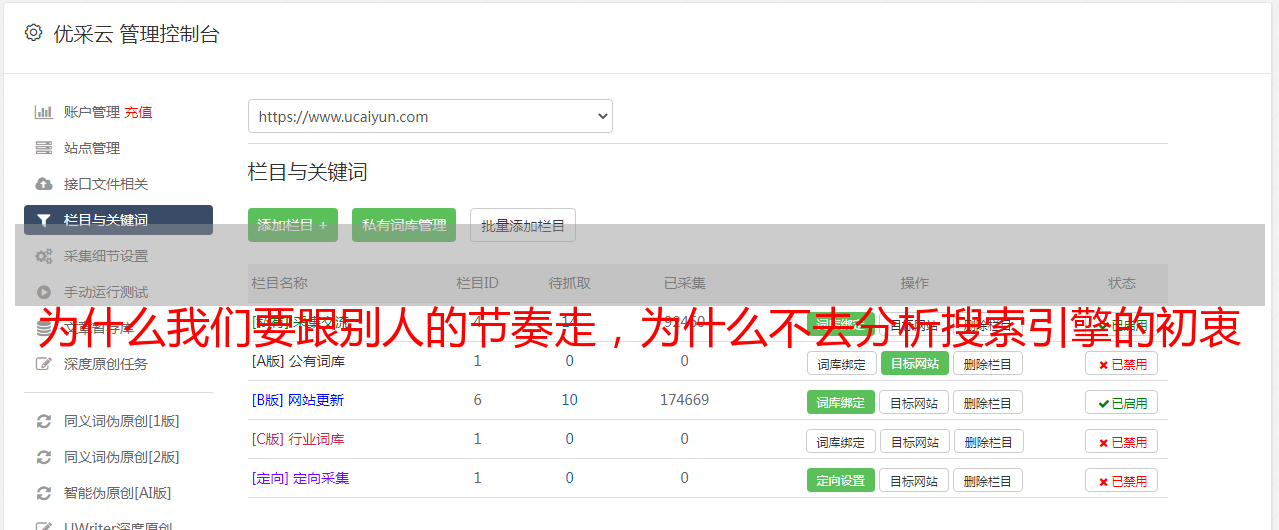Toggle 已禁用 status for [C版] 行业词库
1279x530 pixels.
[1121, 441]
